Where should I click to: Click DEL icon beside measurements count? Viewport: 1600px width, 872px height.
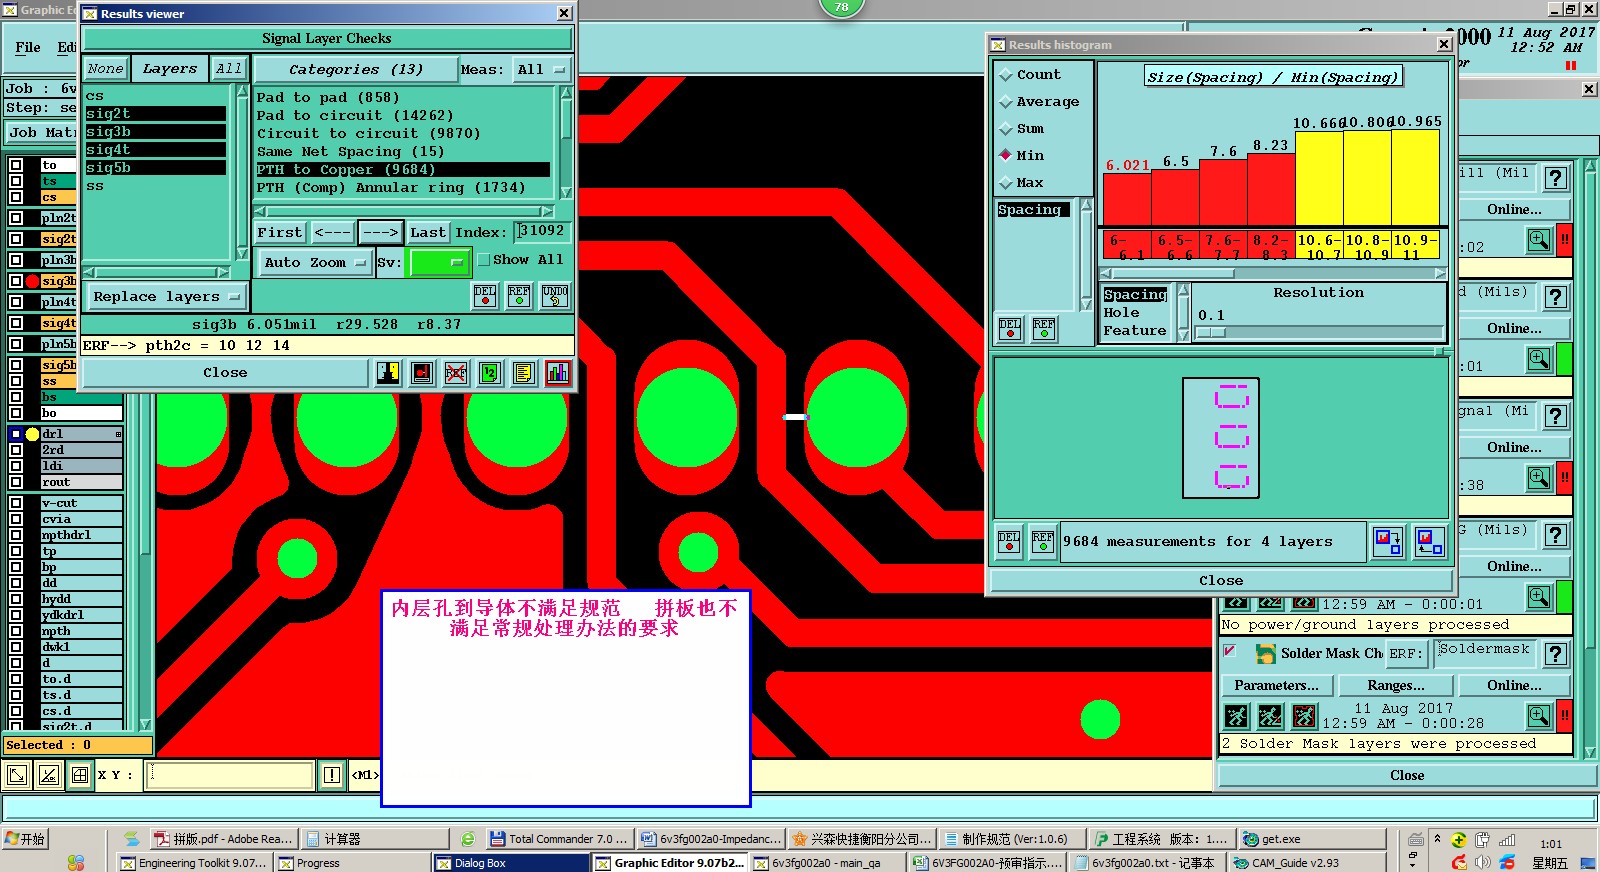pyautogui.click(x=1009, y=542)
